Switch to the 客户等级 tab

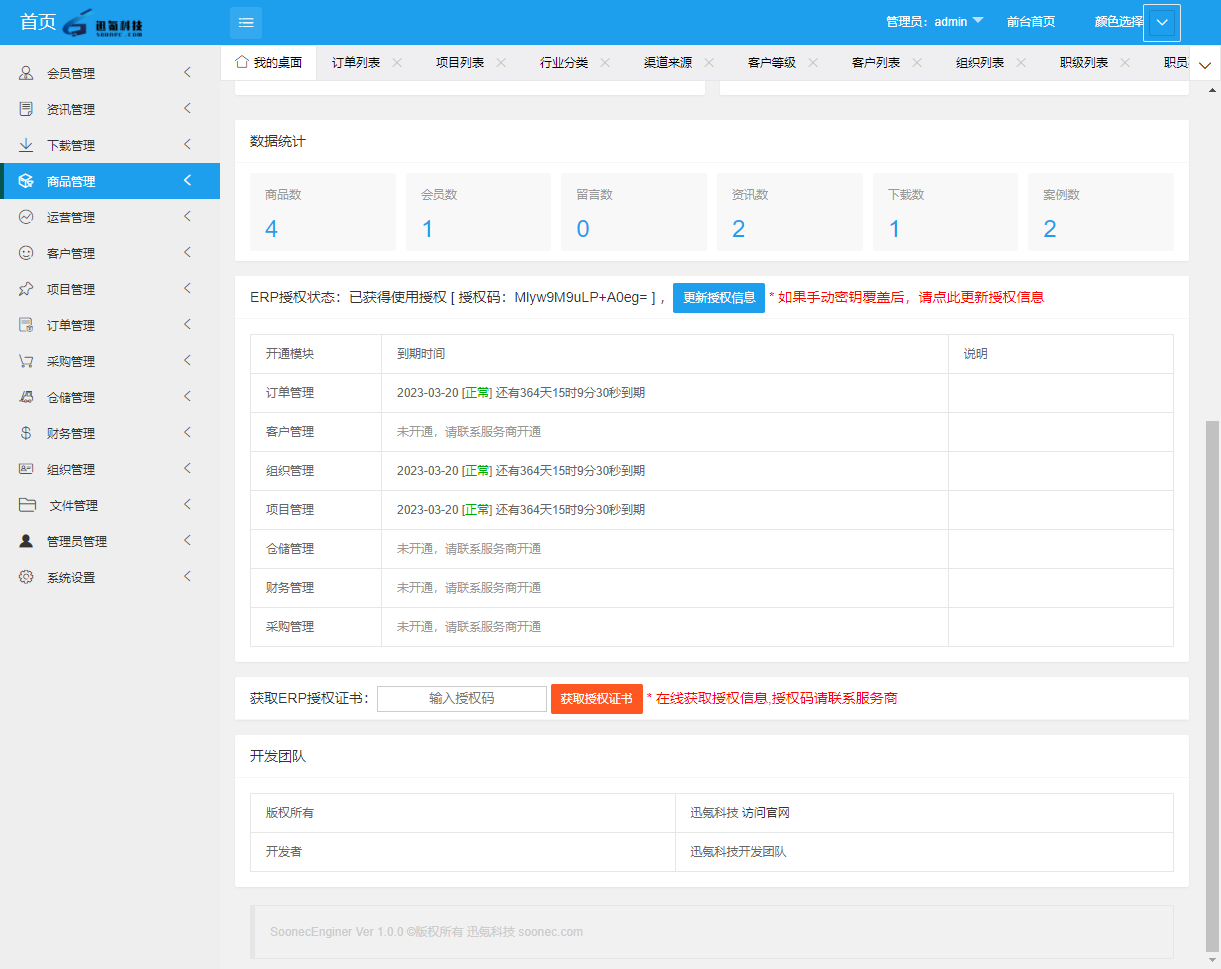click(x=772, y=62)
